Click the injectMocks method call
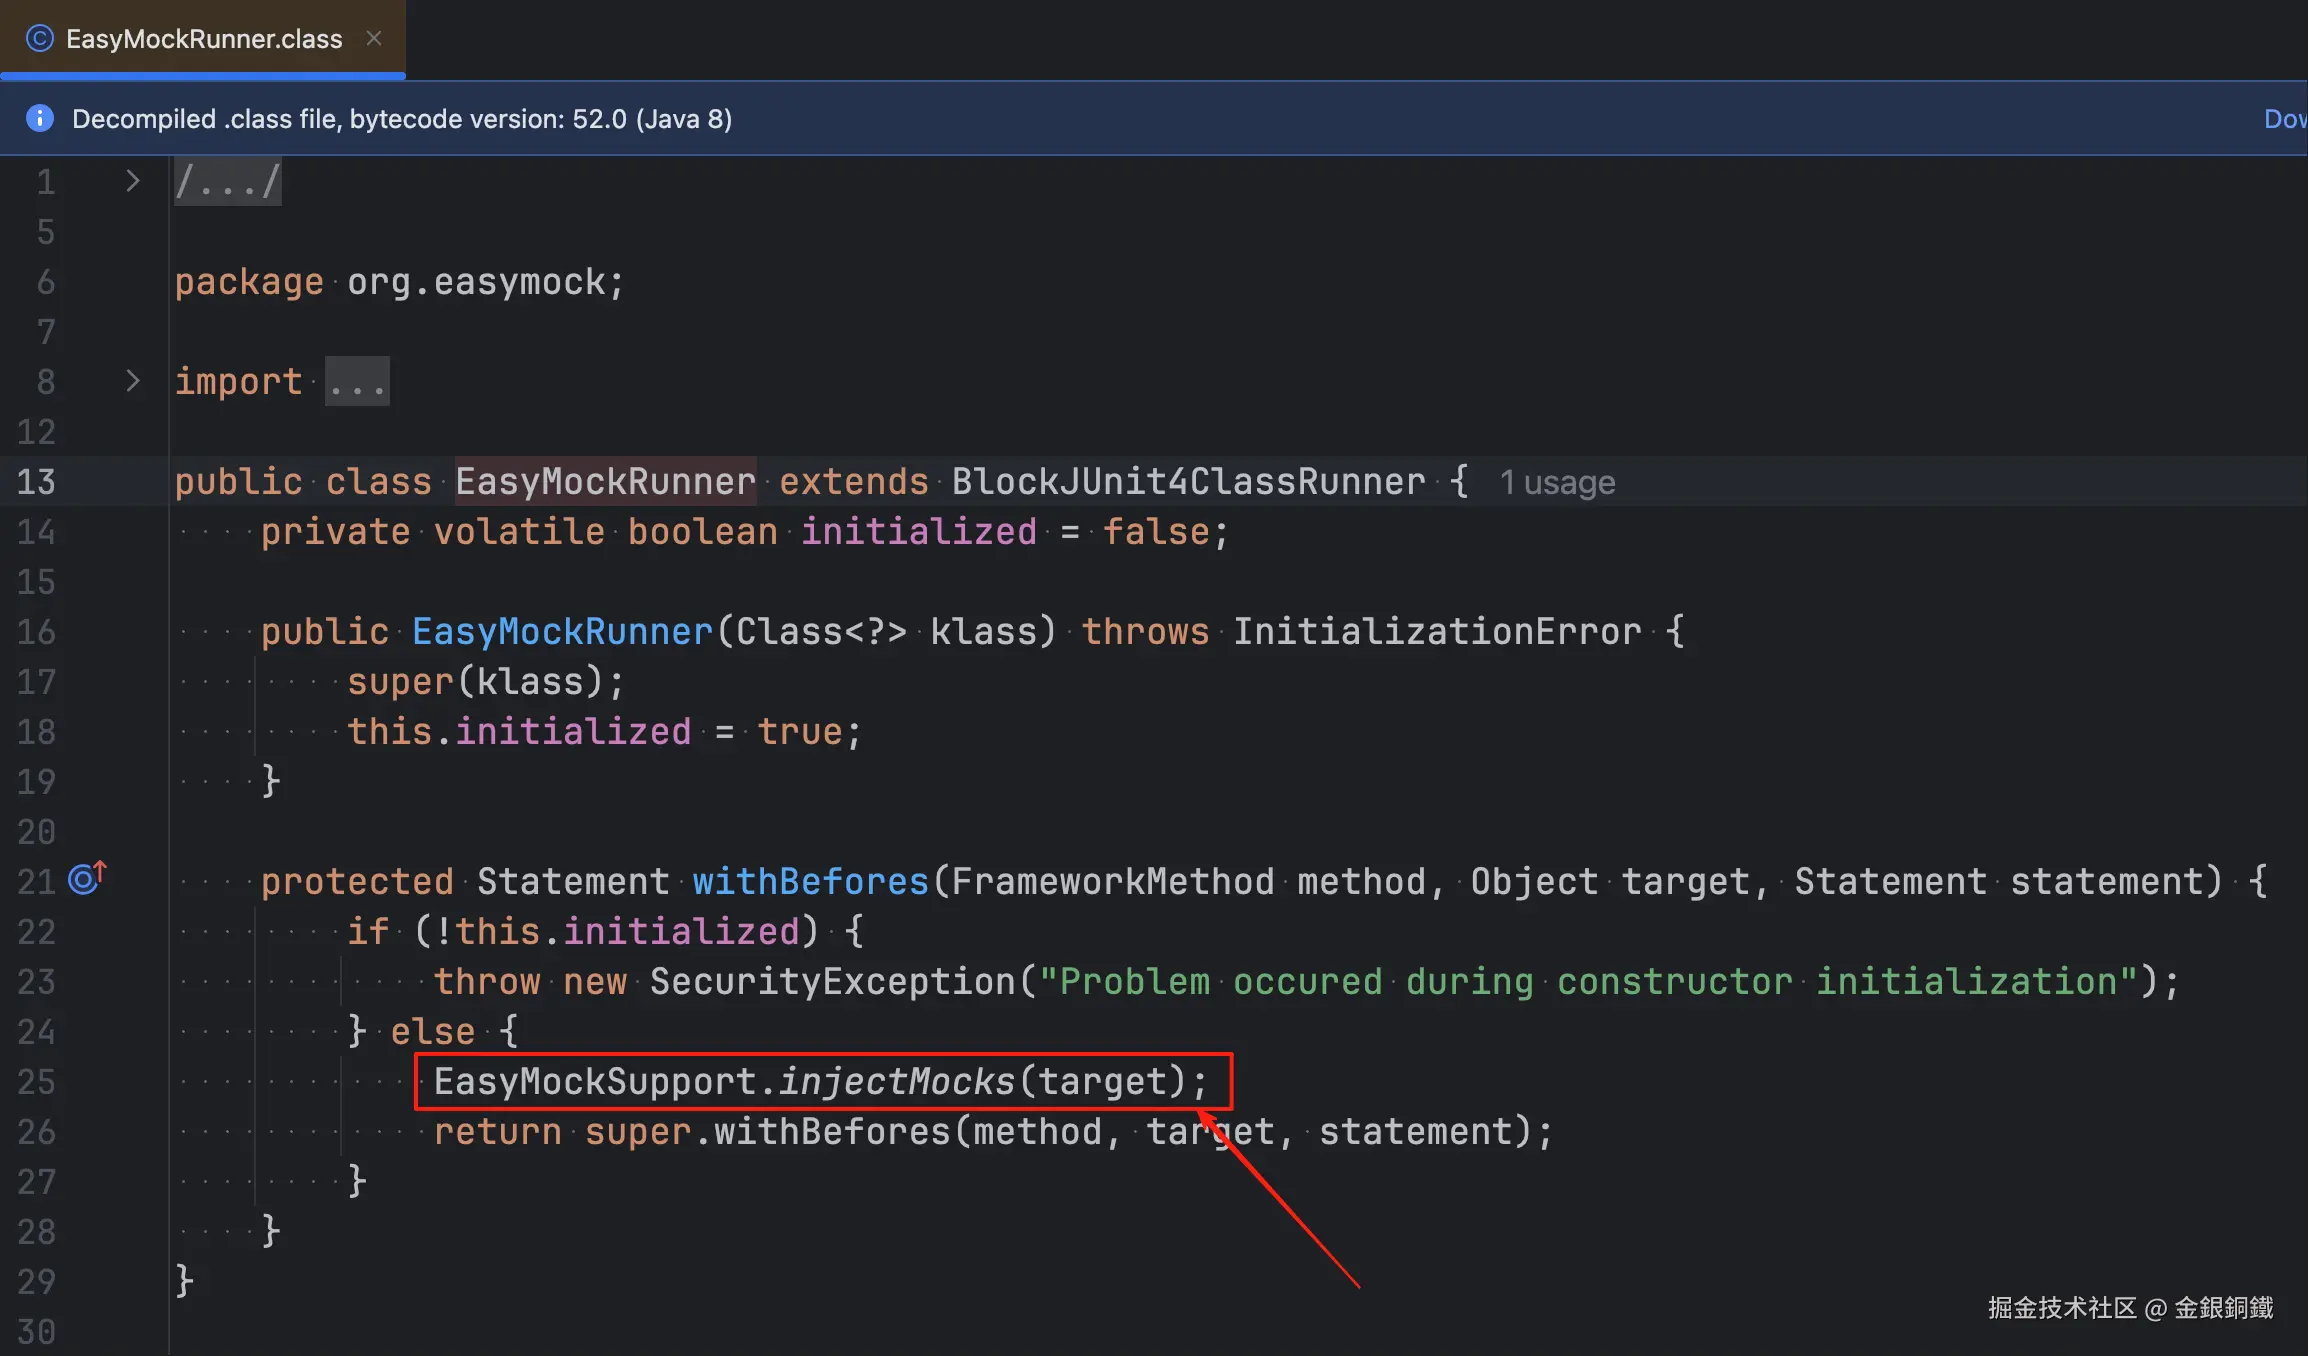 pyautogui.click(x=896, y=1081)
